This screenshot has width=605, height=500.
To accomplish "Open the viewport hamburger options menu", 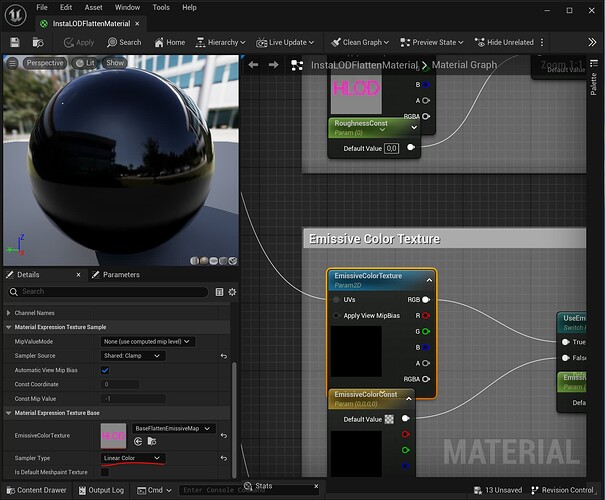I will pyautogui.click(x=12, y=62).
